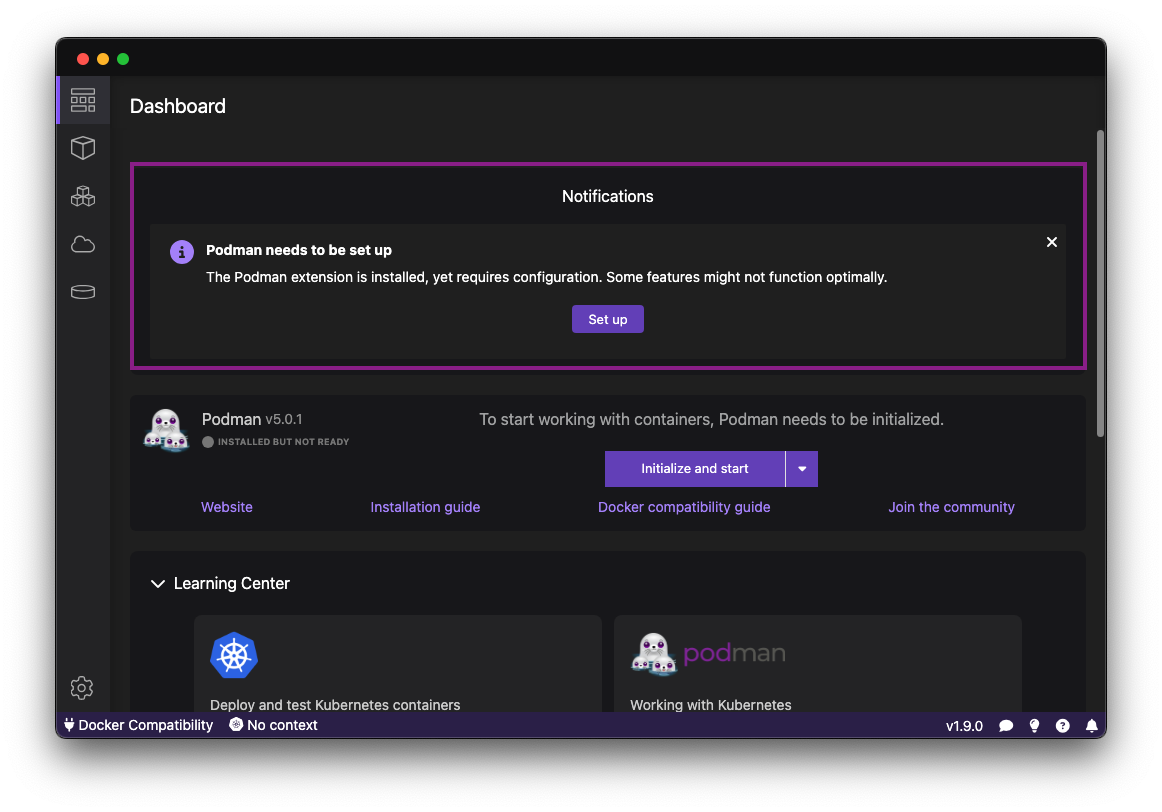Collapse the Learning Center section
Image resolution: width=1162 pixels, height=812 pixels.
coord(157,584)
